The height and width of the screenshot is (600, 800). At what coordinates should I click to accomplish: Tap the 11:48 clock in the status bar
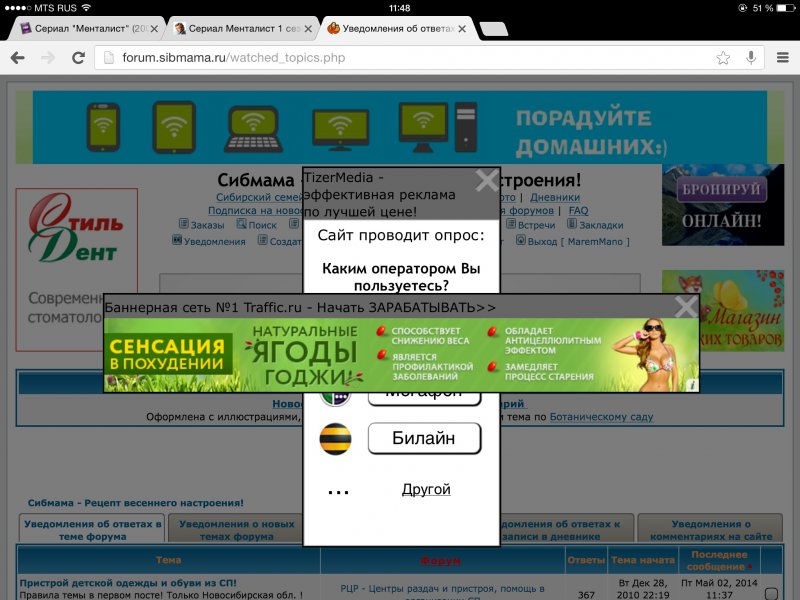click(x=399, y=8)
